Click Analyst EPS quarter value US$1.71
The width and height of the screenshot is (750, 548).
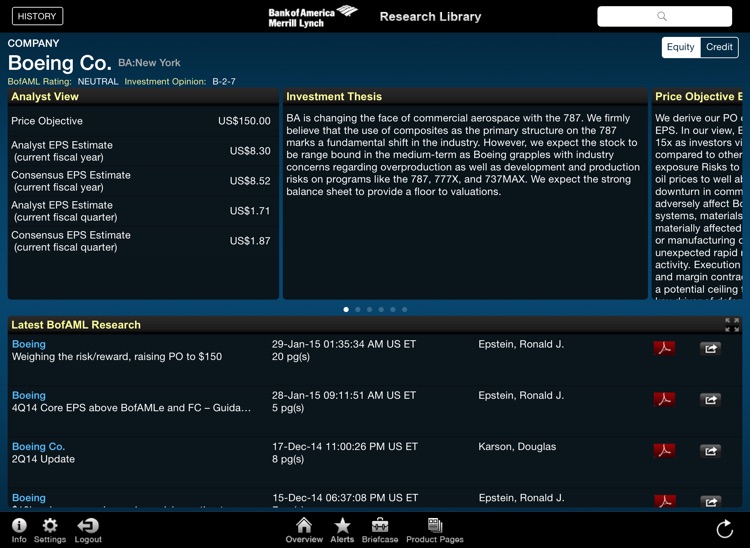coord(250,211)
